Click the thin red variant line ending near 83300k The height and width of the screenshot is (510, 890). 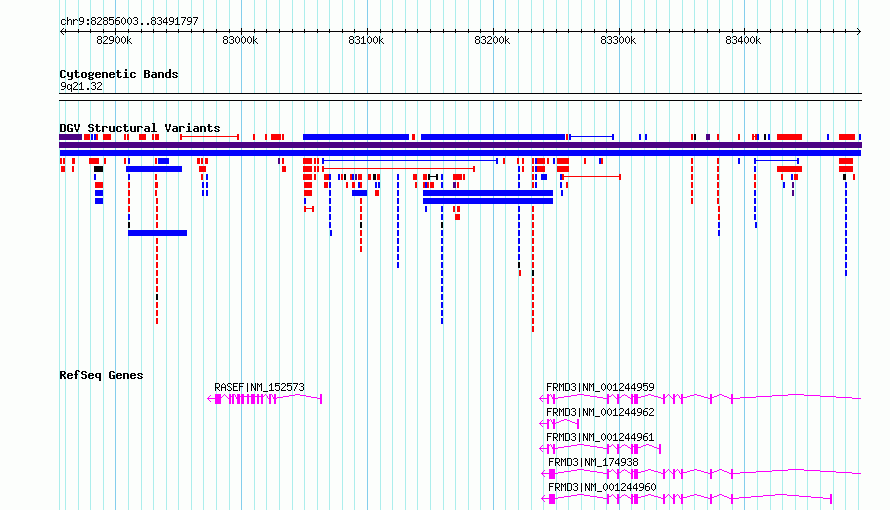[591, 177]
